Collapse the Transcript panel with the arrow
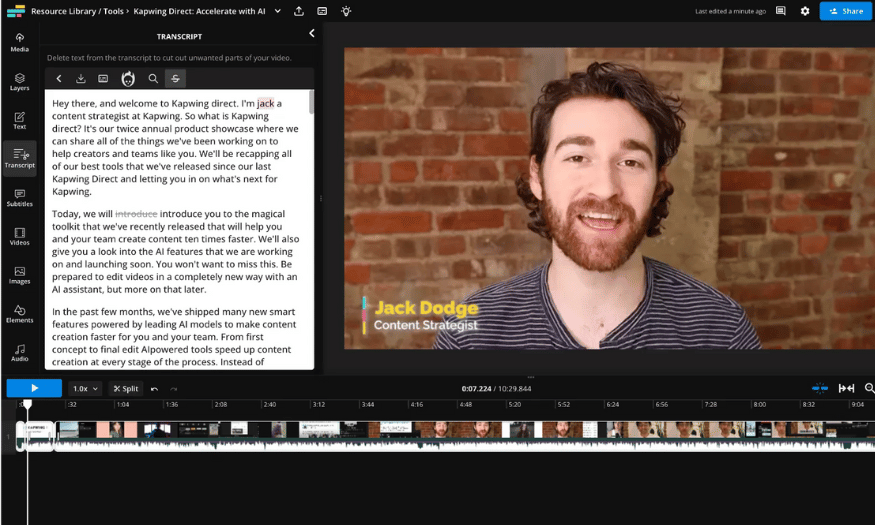Image resolution: width=875 pixels, height=525 pixels. (311, 33)
